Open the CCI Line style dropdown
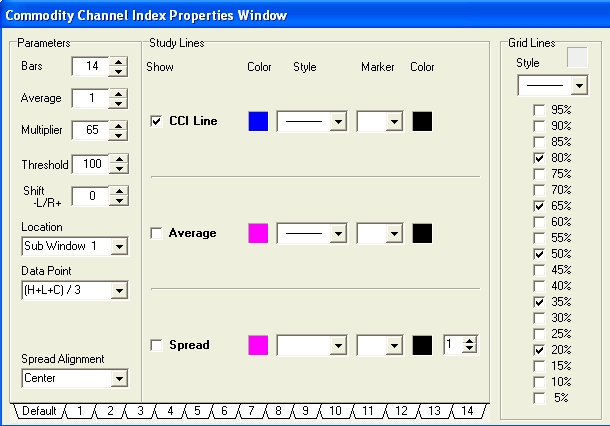Image resolution: width=610 pixels, height=426 pixels. click(338, 121)
